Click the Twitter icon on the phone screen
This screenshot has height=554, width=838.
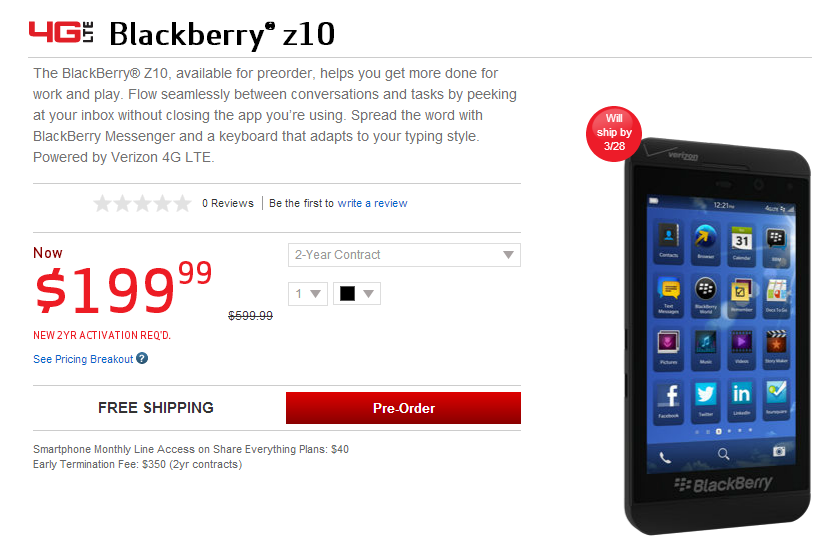pyautogui.click(x=705, y=398)
